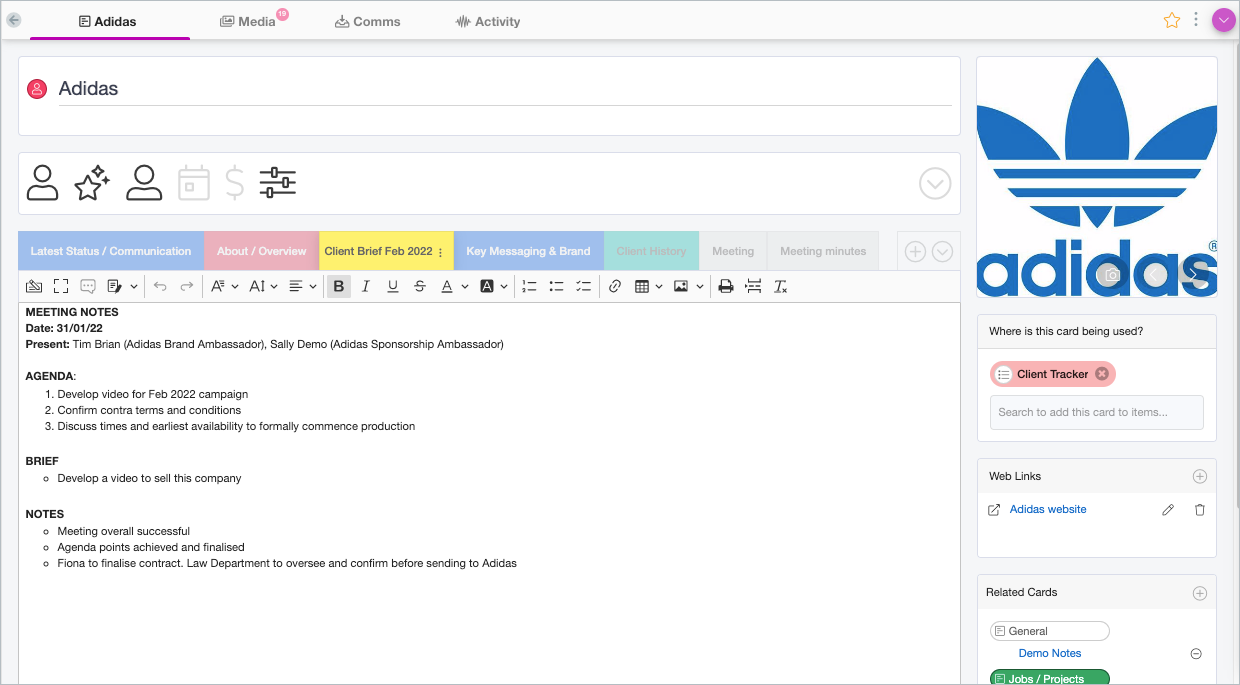Insert a to-do checklist
This screenshot has height=685, width=1240.
coord(584,287)
